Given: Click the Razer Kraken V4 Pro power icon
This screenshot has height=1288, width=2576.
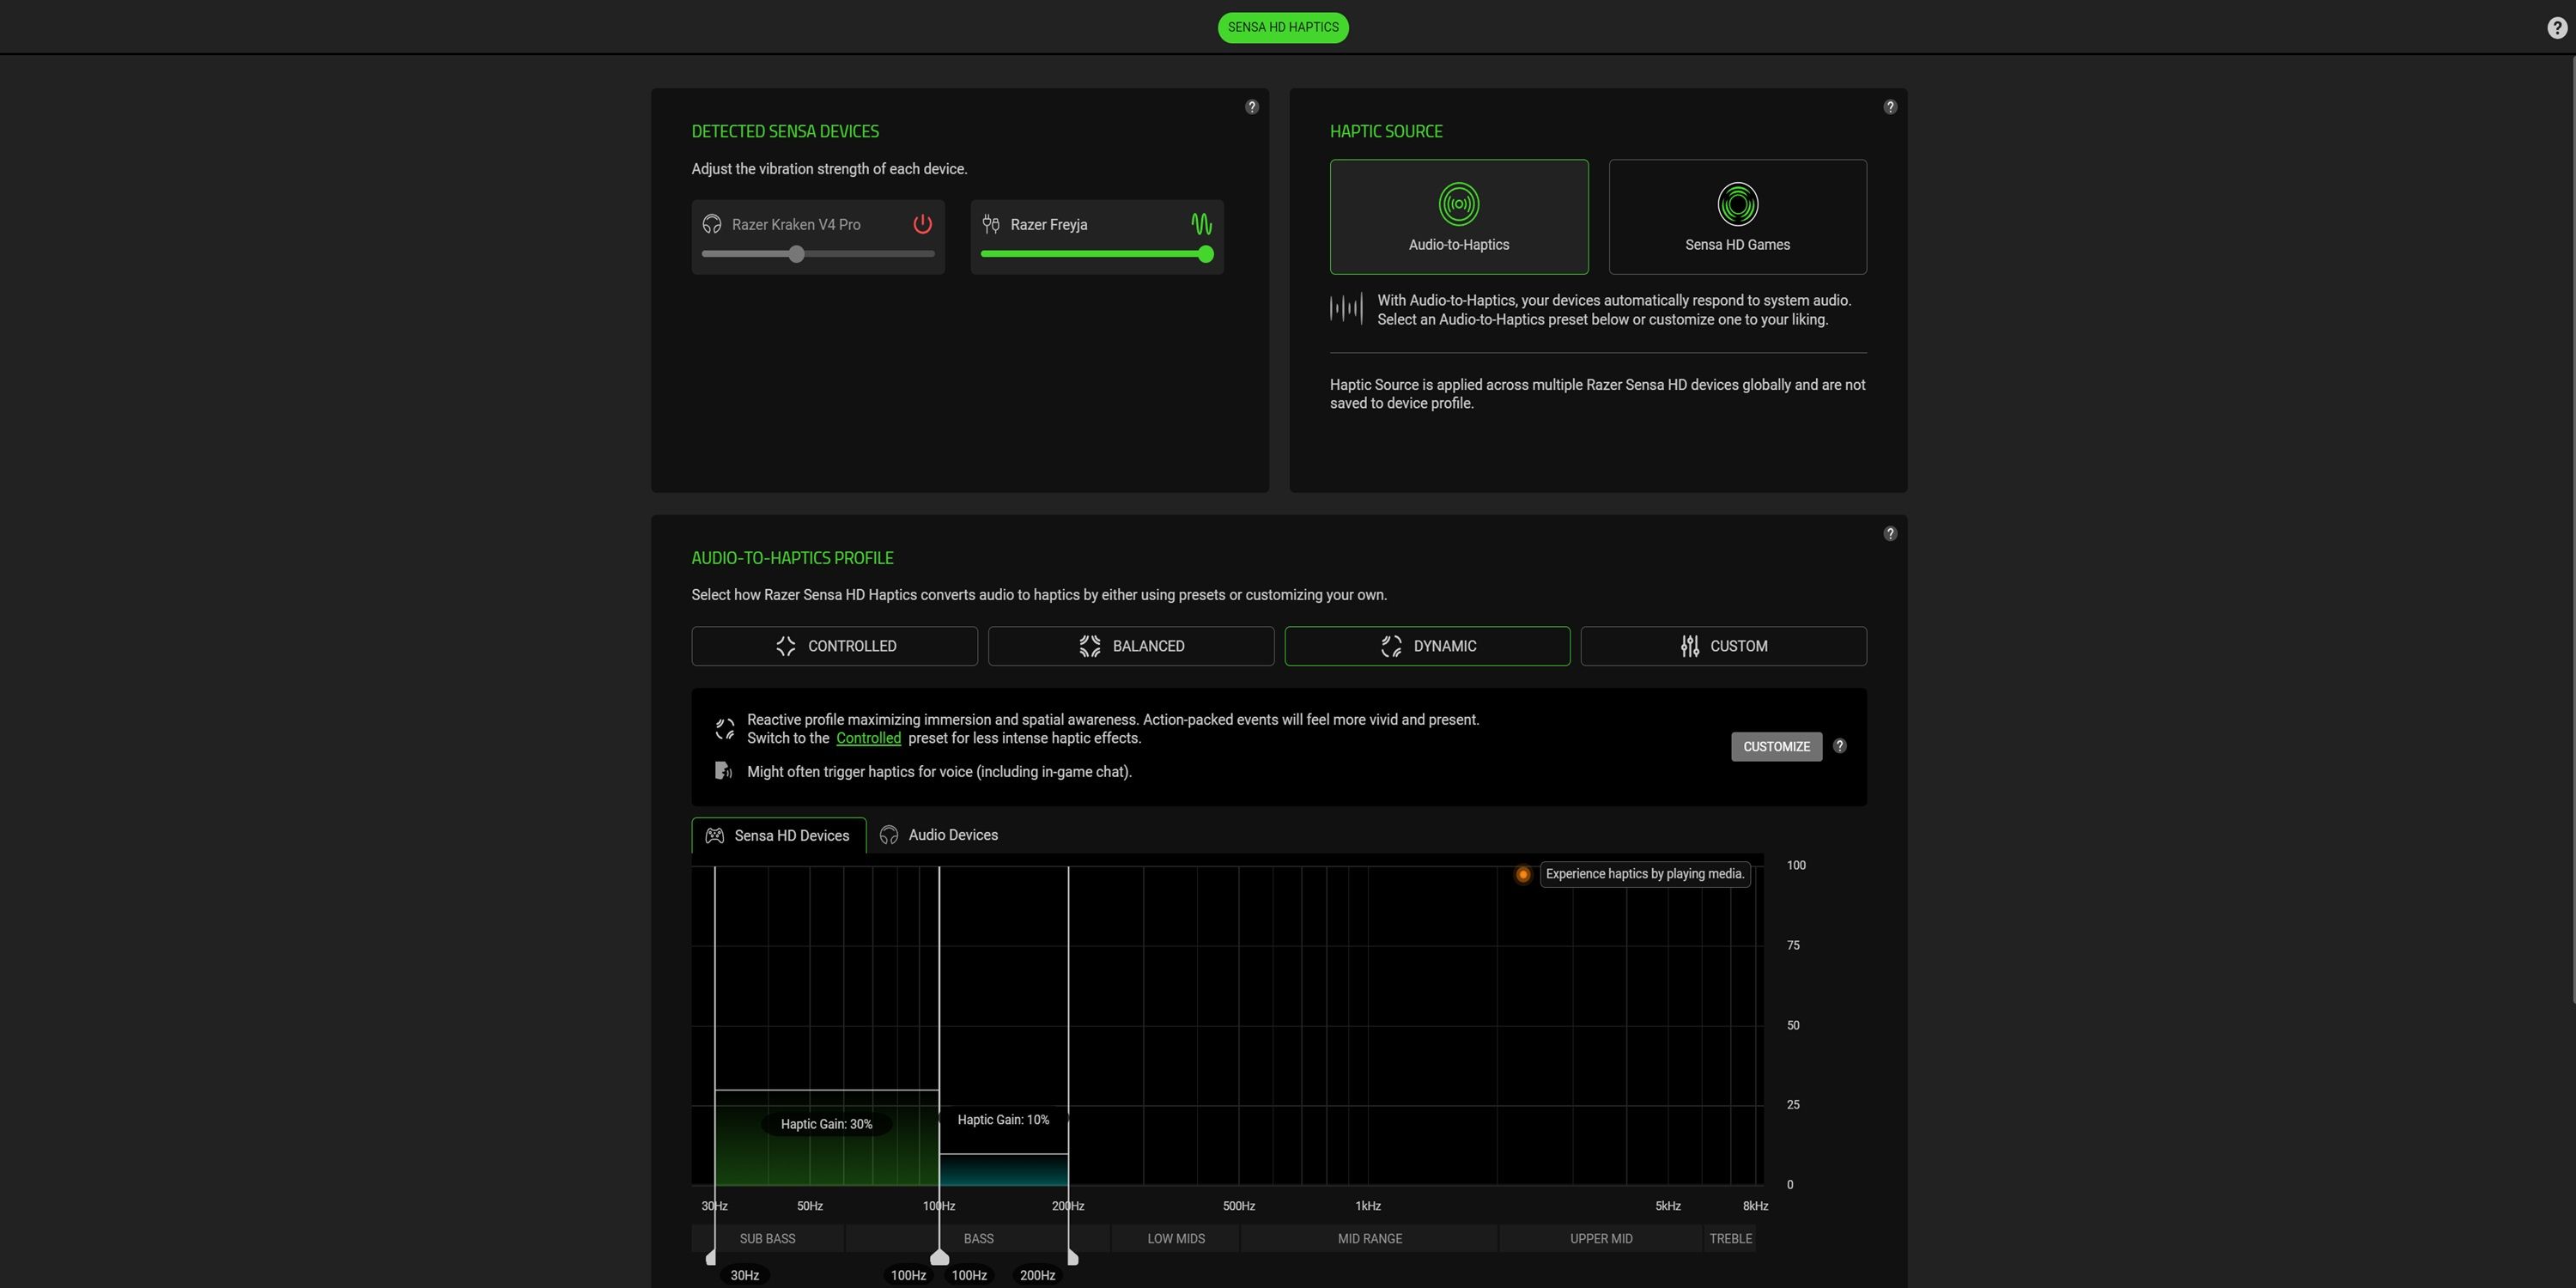Looking at the screenshot, I should 922,224.
